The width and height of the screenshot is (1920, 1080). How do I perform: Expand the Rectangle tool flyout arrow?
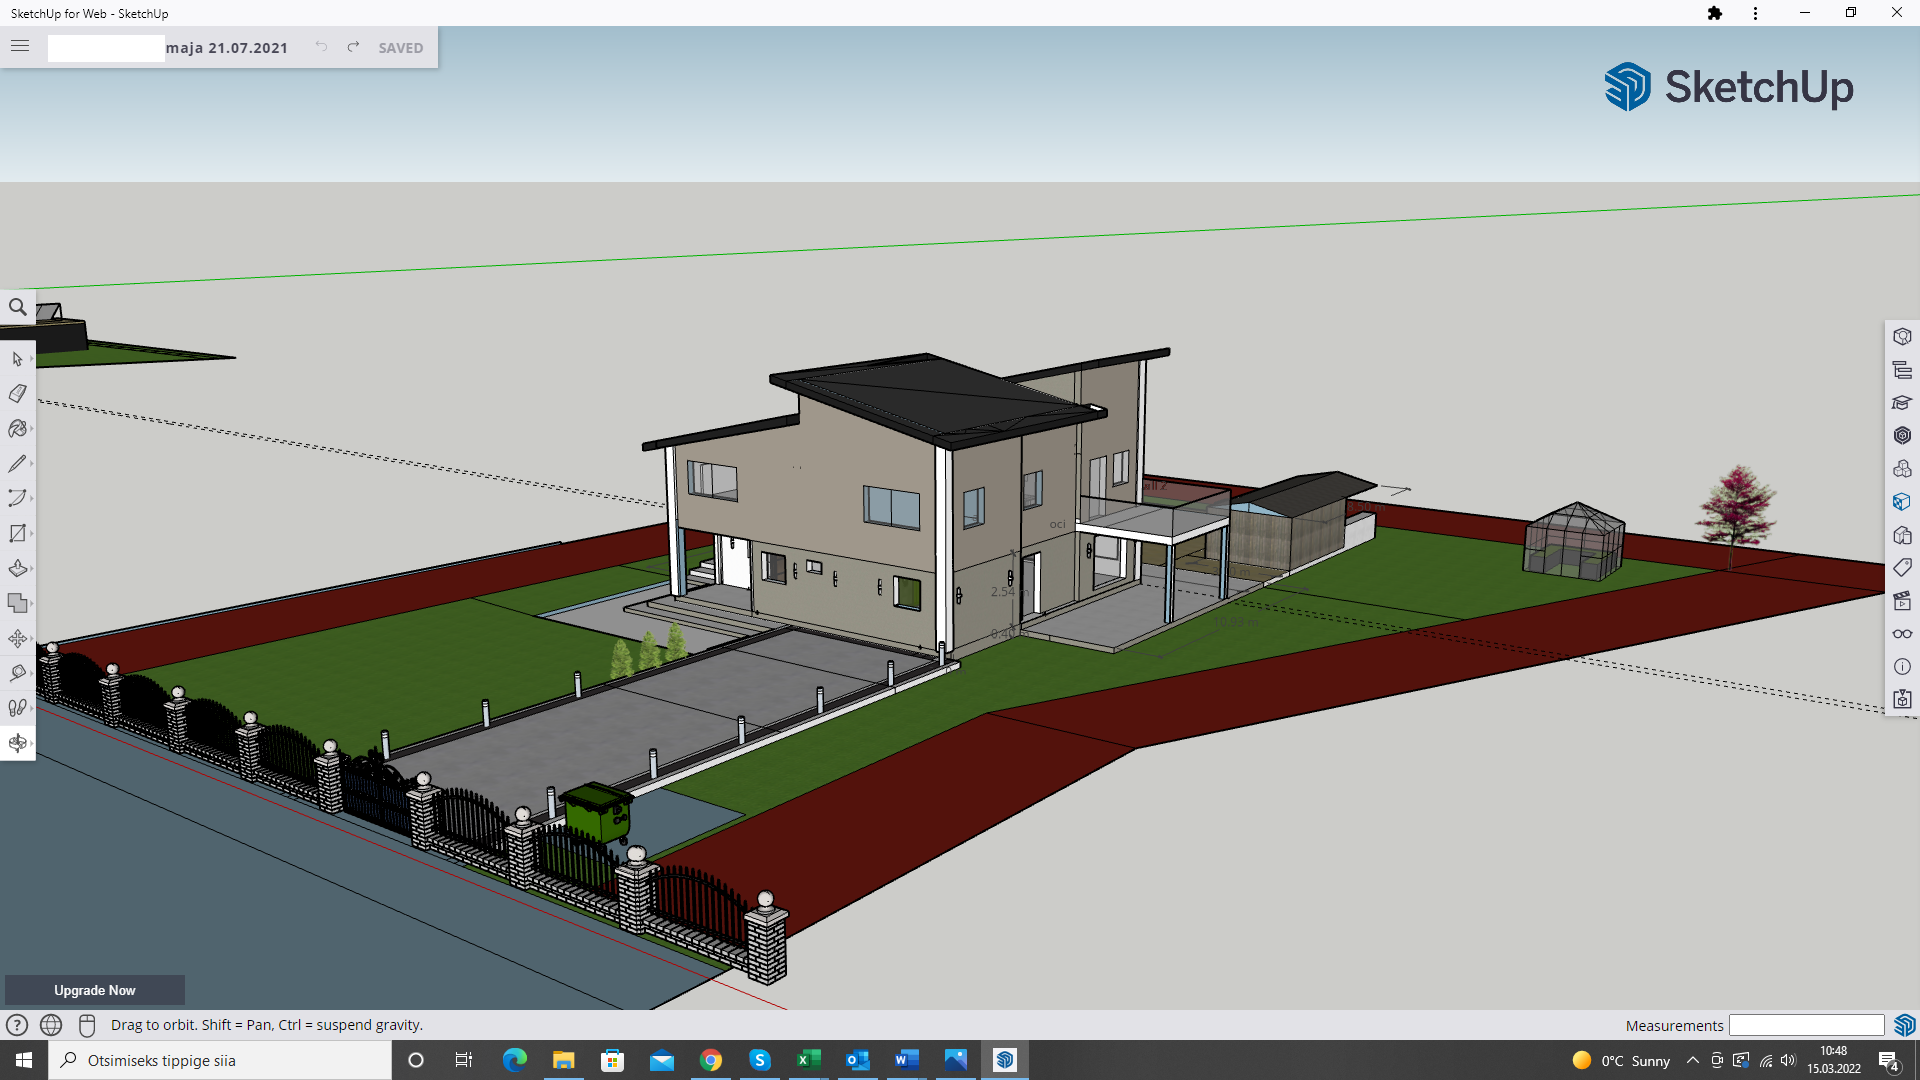(x=32, y=534)
